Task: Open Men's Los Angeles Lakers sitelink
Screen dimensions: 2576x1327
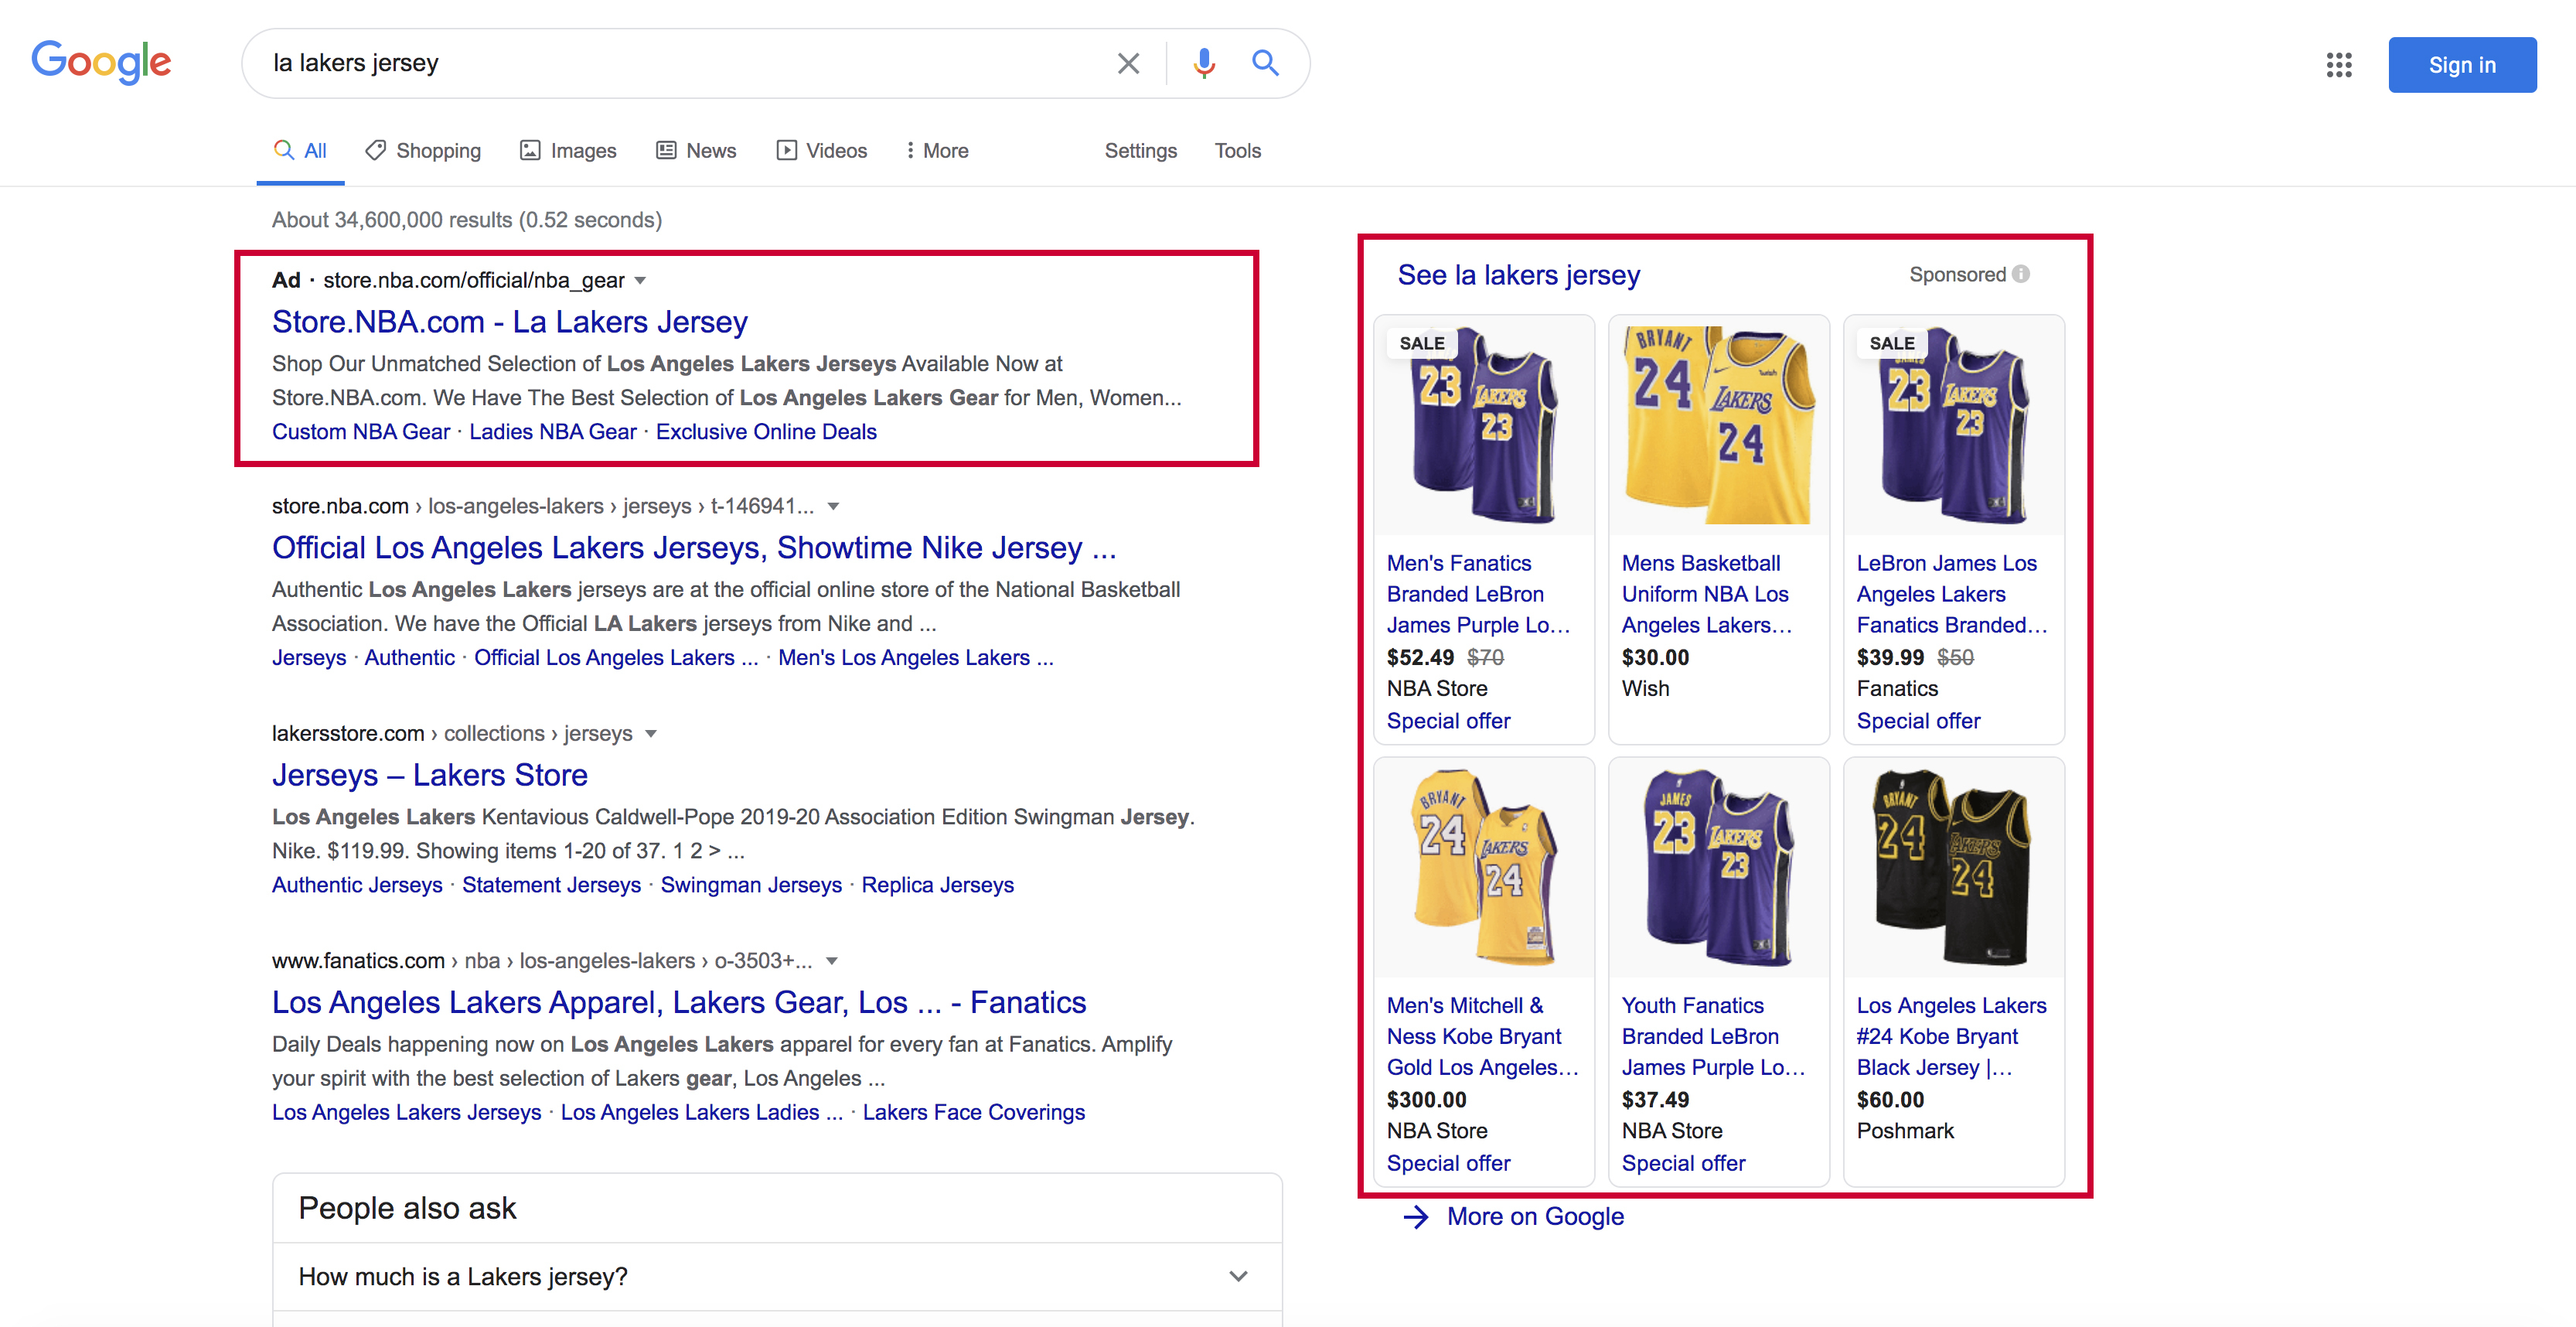Action: 915,658
